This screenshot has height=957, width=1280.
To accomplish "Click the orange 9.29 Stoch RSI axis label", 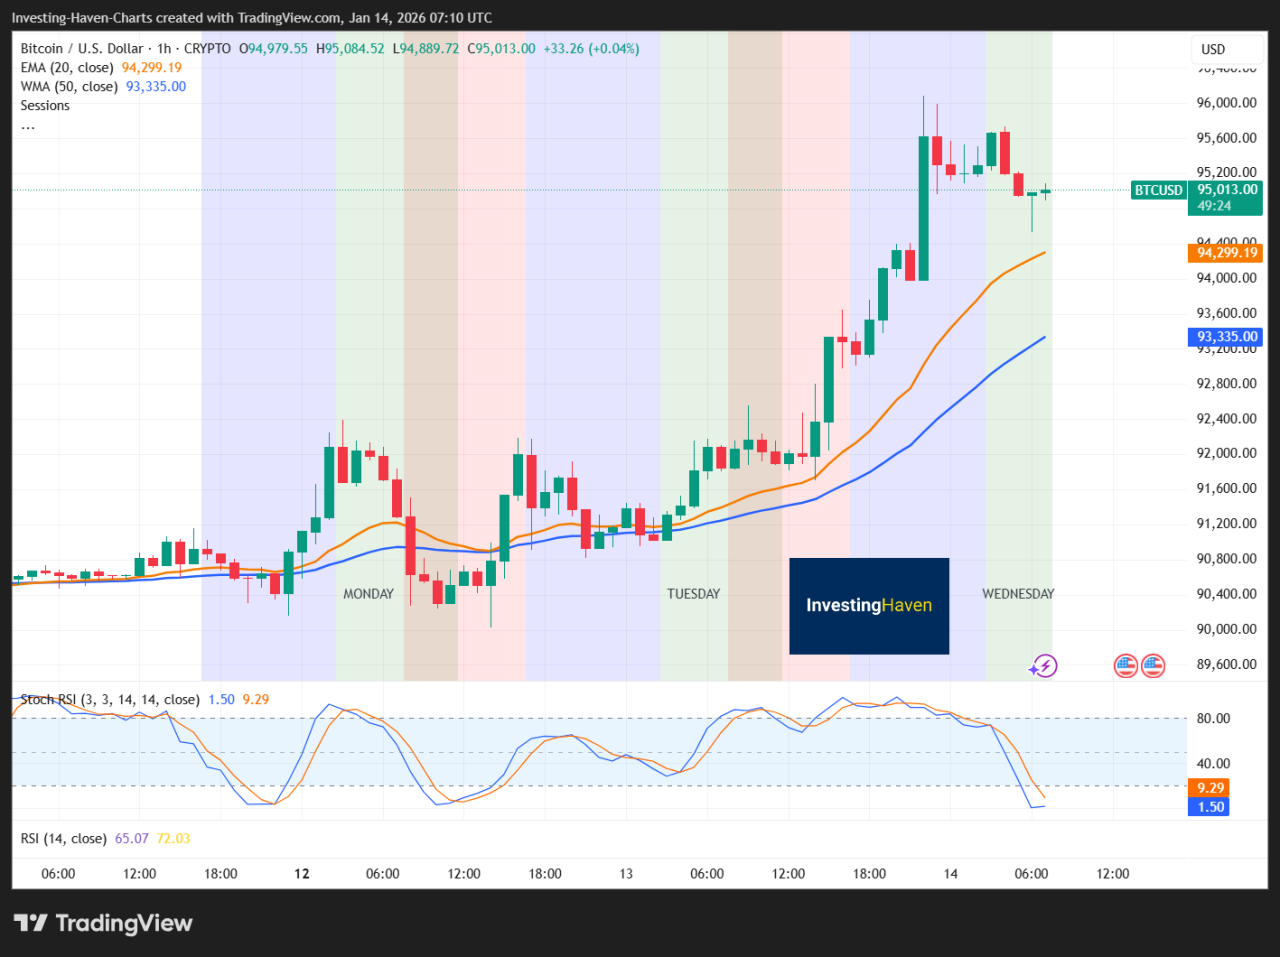I will [1209, 788].
